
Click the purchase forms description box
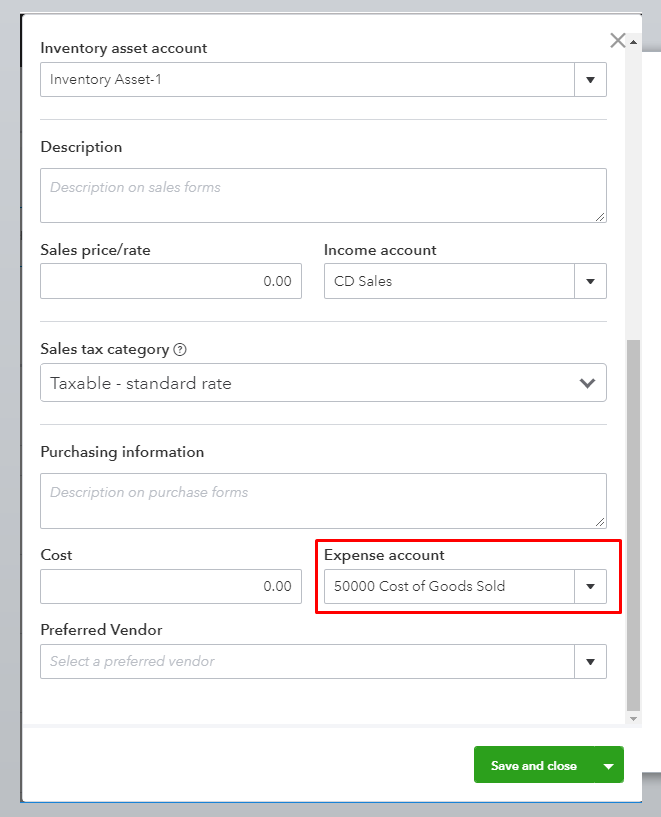323,500
